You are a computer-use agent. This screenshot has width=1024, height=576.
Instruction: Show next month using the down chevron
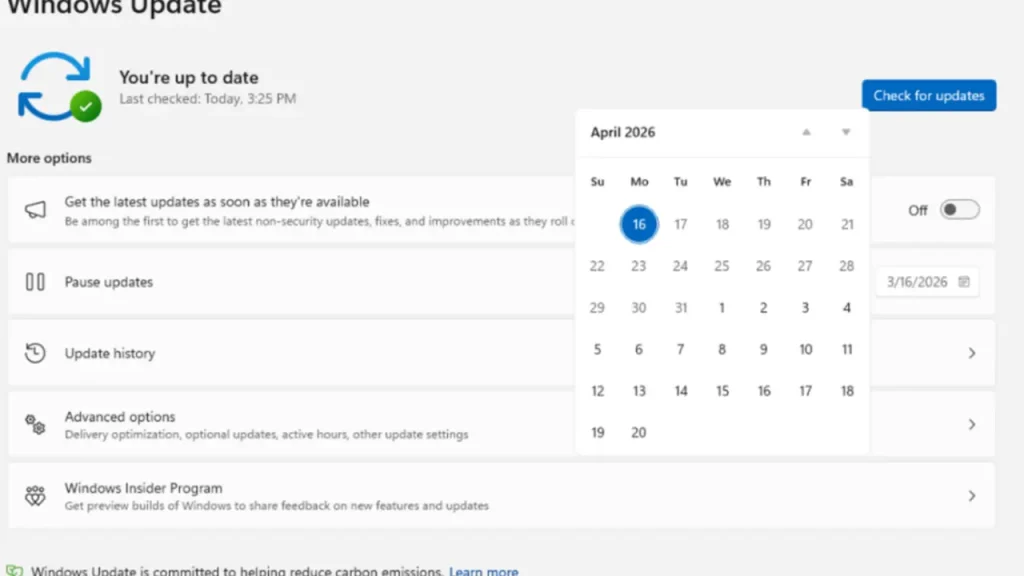coord(845,131)
